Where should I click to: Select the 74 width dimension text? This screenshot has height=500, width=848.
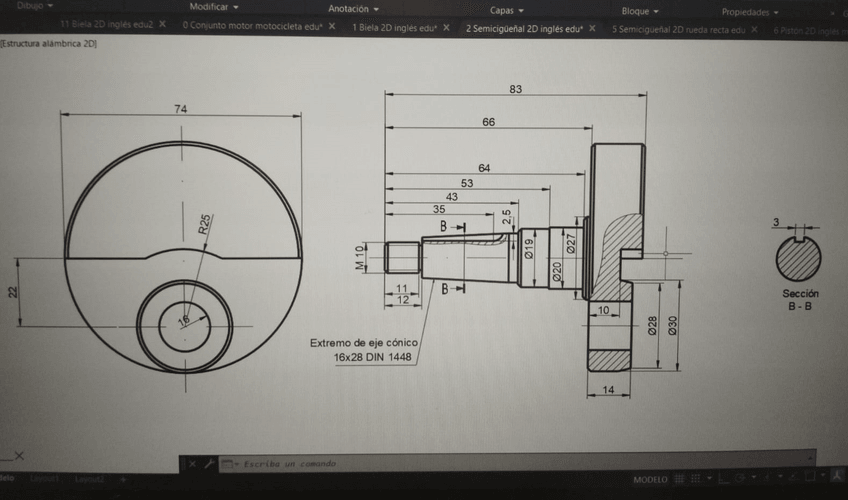click(181, 109)
